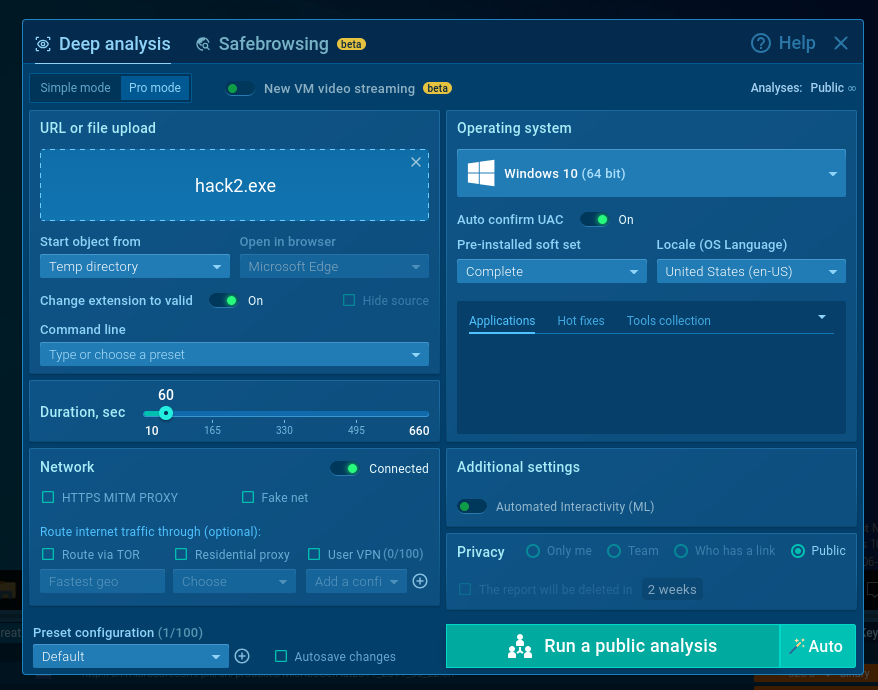
Task: Switch to Safebrowsing tab
Action: tap(280, 44)
